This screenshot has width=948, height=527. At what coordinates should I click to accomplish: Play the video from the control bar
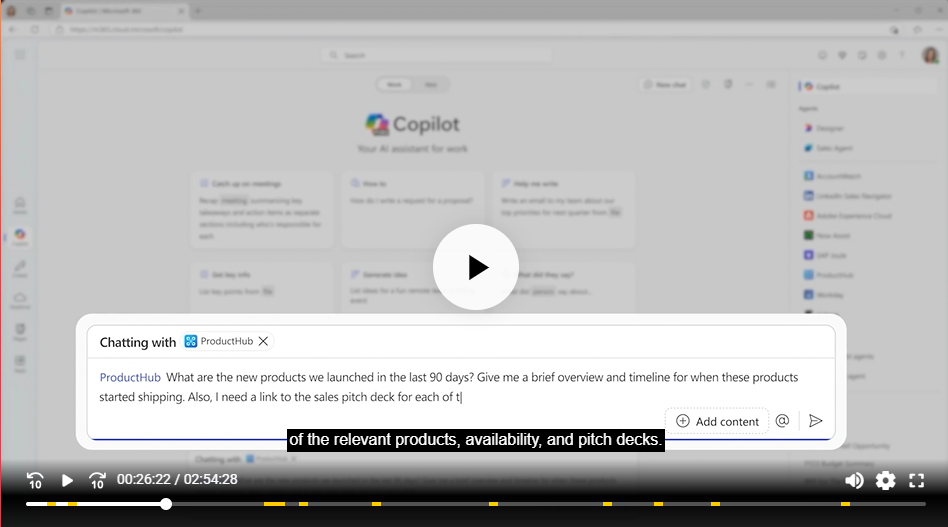[67, 480]
